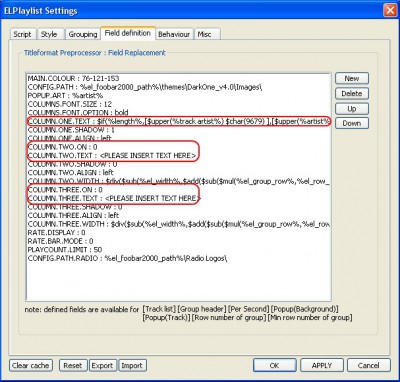Confirm settings with OK
Image resolution: width=400 pixels, height=382 pixels.
point(274,365)
